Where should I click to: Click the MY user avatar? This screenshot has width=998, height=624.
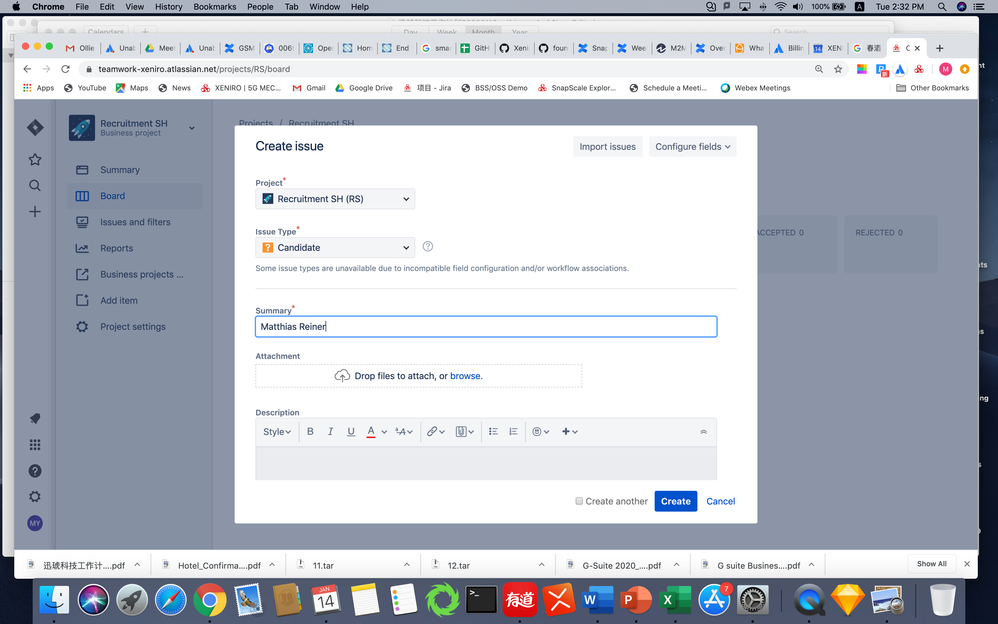pyautogui.click(x=35, y=523)
